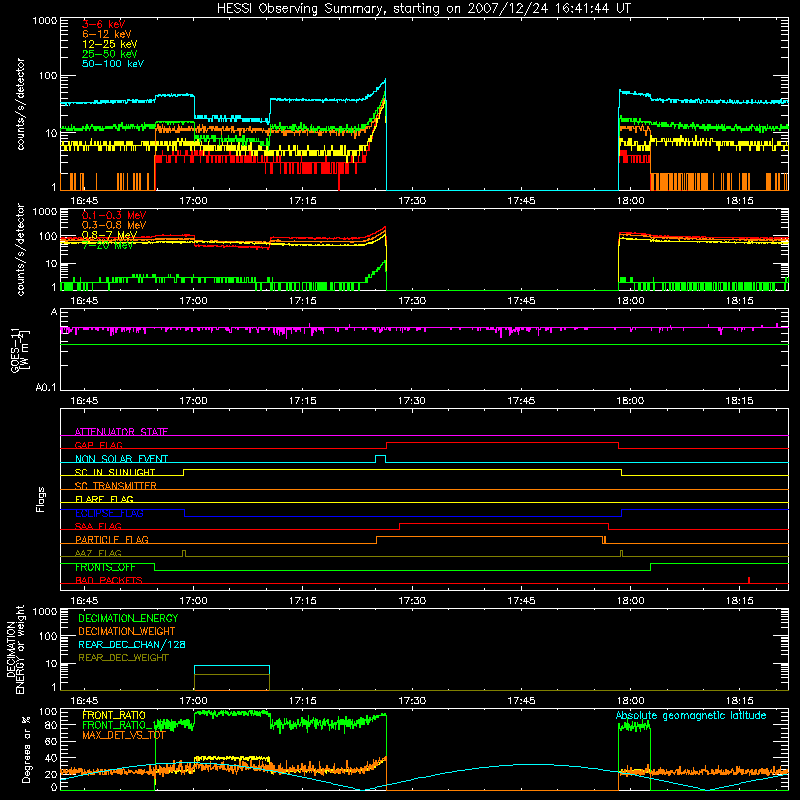This screenshot has height=800, width=800.
Task: Select the FLARE_FLAG label
Action: pyautogui.click(x=104, y=499)
